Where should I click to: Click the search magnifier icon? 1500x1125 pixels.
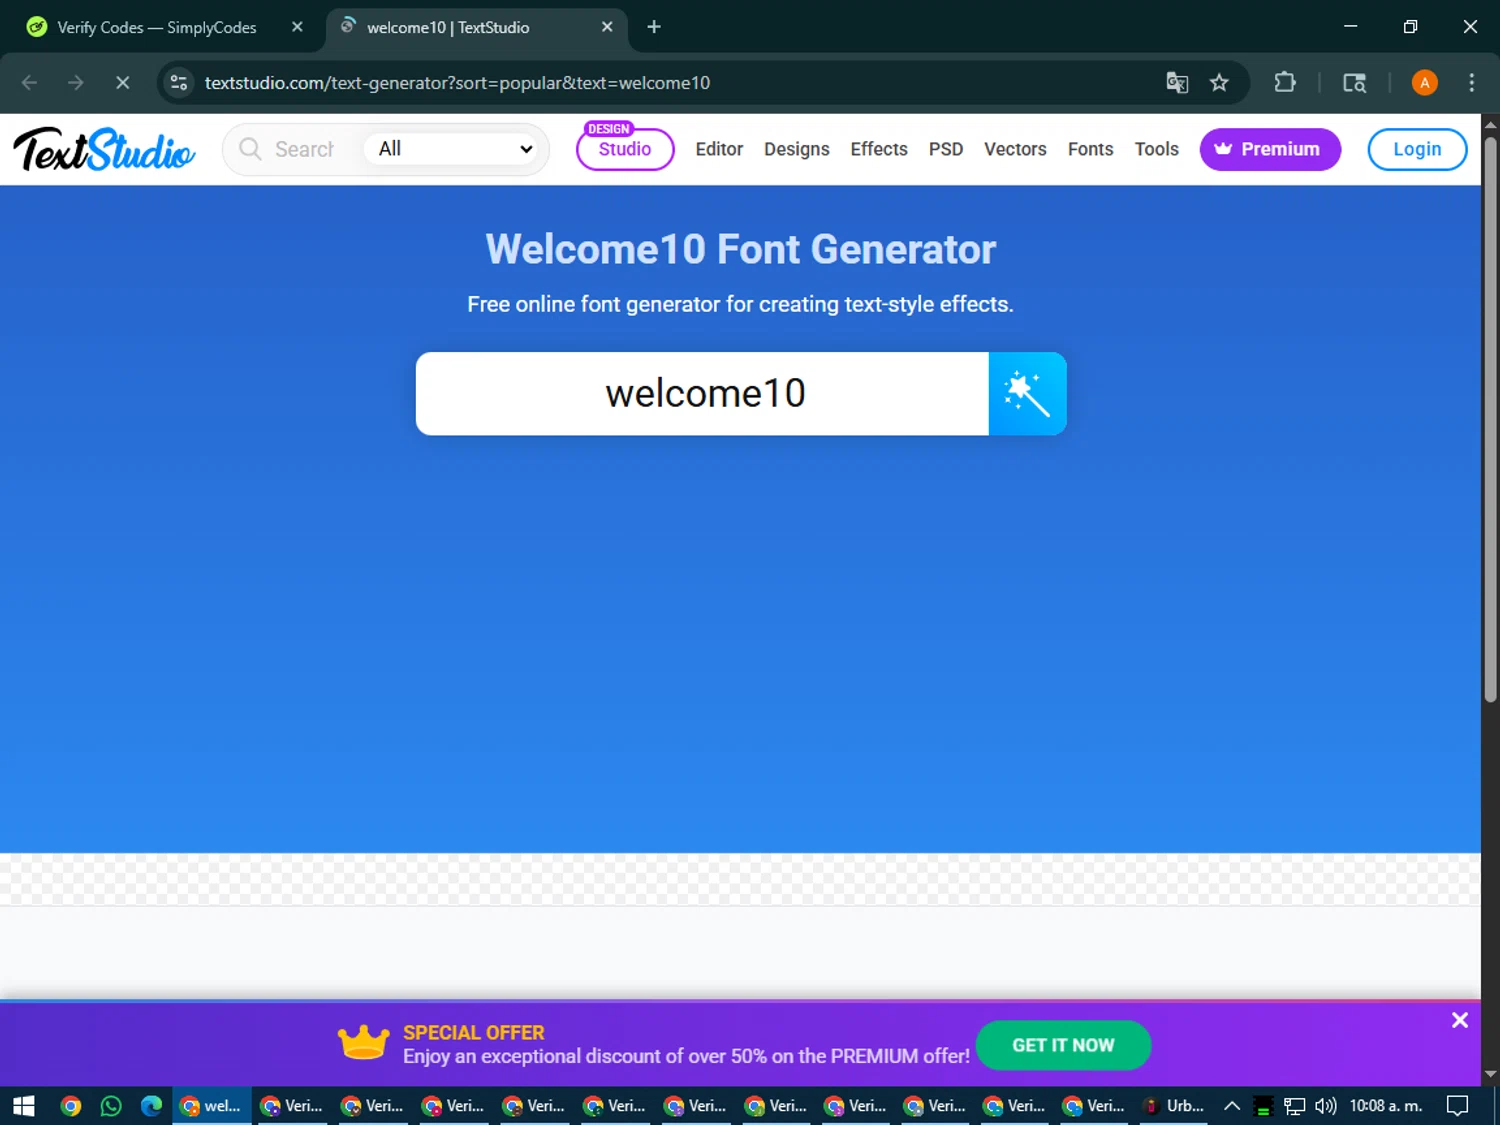click(x=250, y=149)
